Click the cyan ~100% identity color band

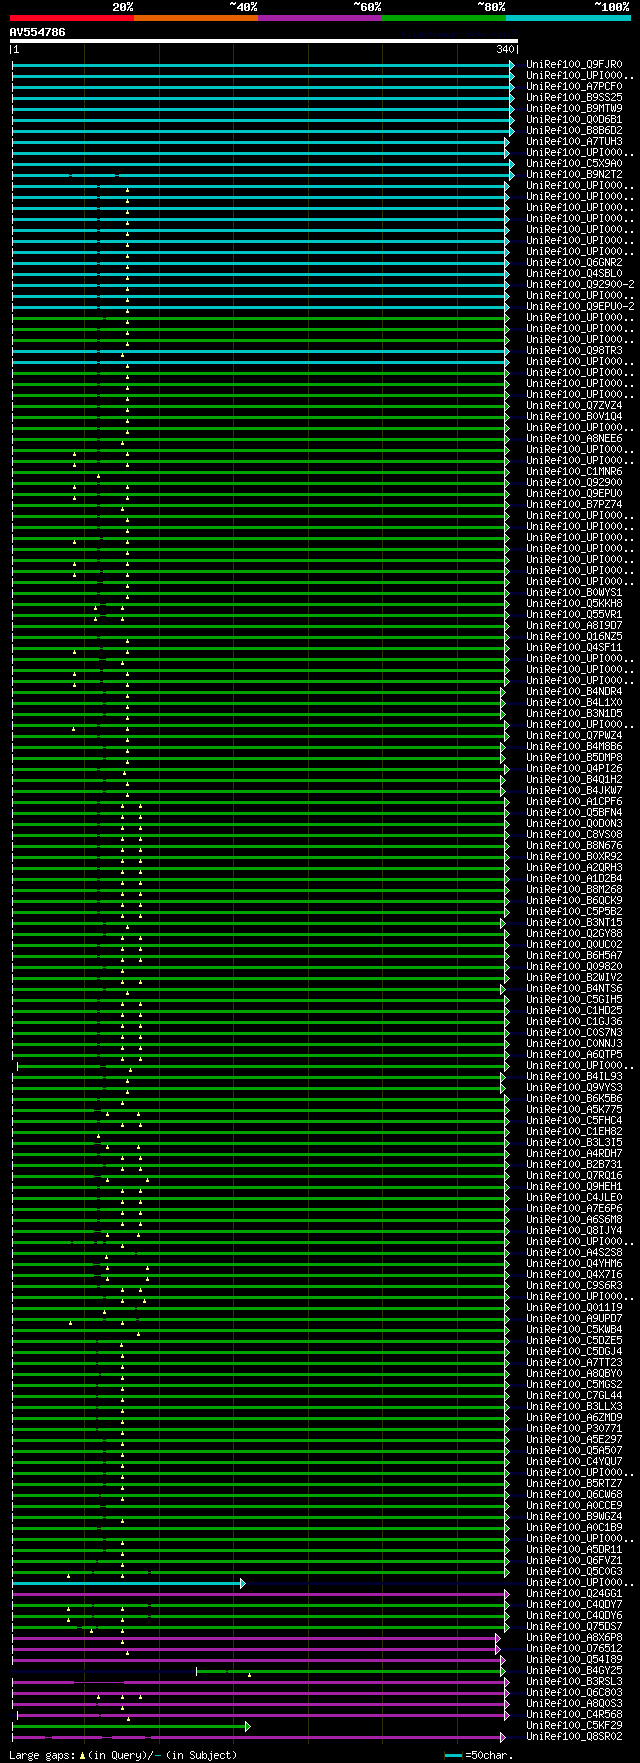(568, 17)
